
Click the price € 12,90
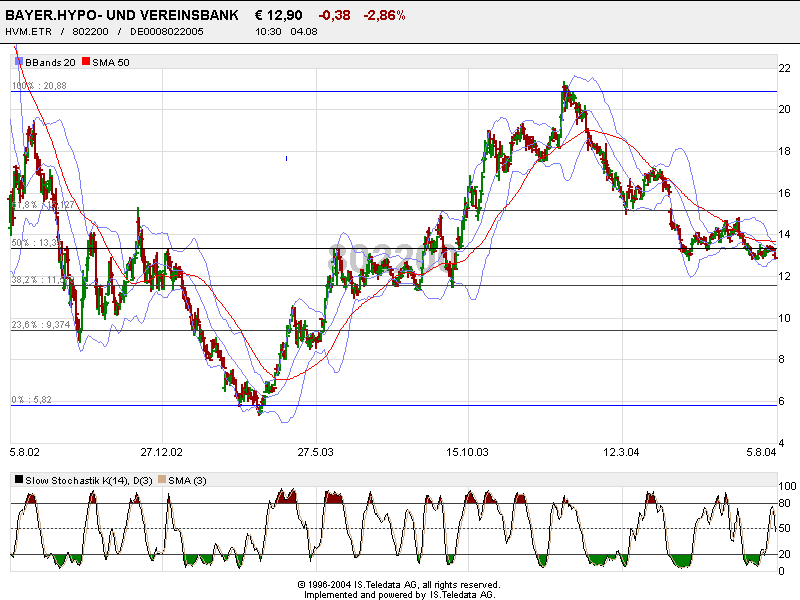(x=279, y=15)
